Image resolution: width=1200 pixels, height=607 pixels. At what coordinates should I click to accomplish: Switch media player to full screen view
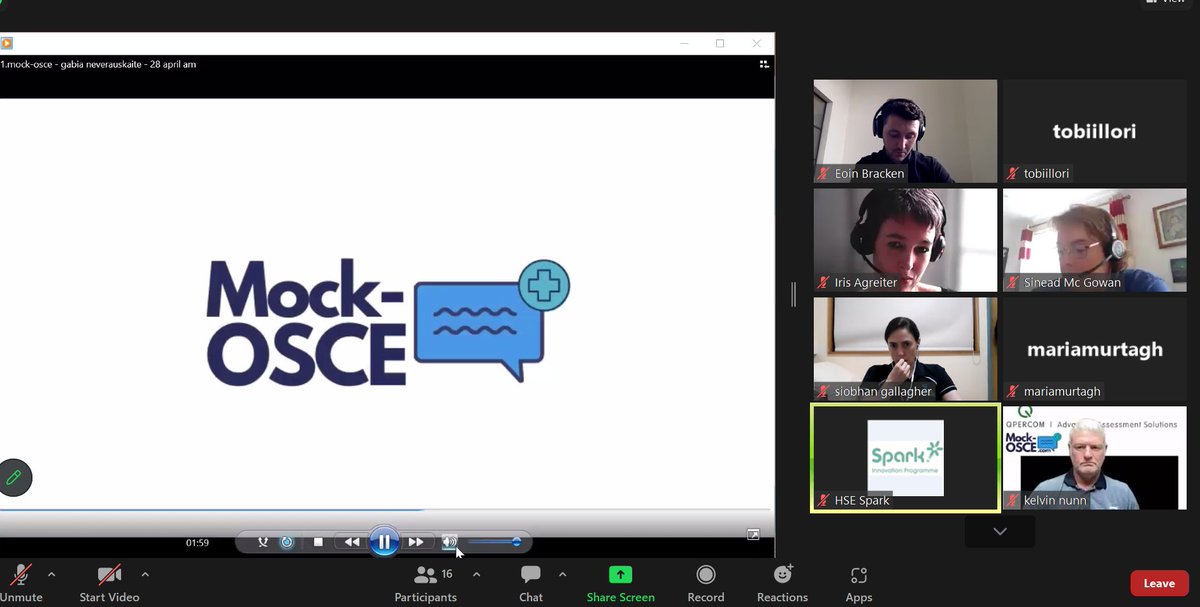(x=753, y=534)
